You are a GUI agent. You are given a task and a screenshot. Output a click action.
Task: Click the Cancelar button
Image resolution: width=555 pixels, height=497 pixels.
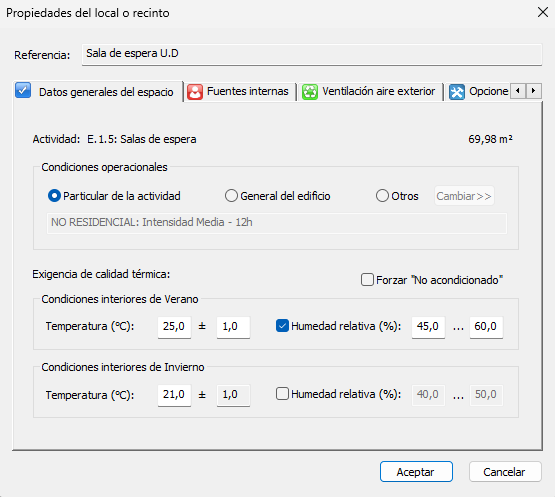coord(505,472)
